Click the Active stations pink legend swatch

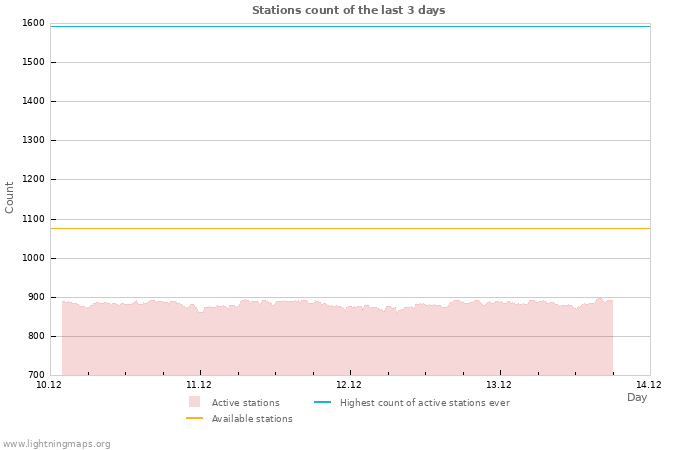(194, 402)
